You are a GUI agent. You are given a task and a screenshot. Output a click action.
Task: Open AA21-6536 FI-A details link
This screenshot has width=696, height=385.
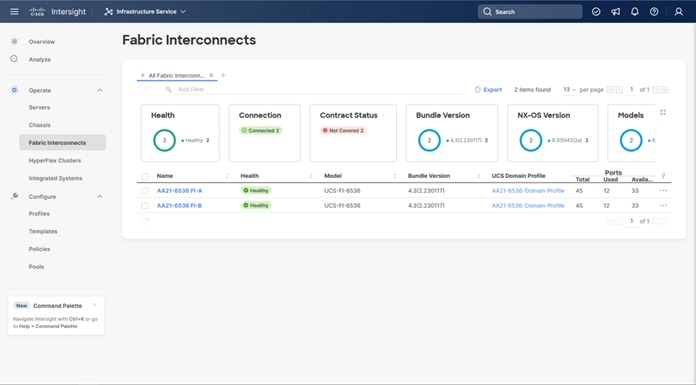point(179,191)
